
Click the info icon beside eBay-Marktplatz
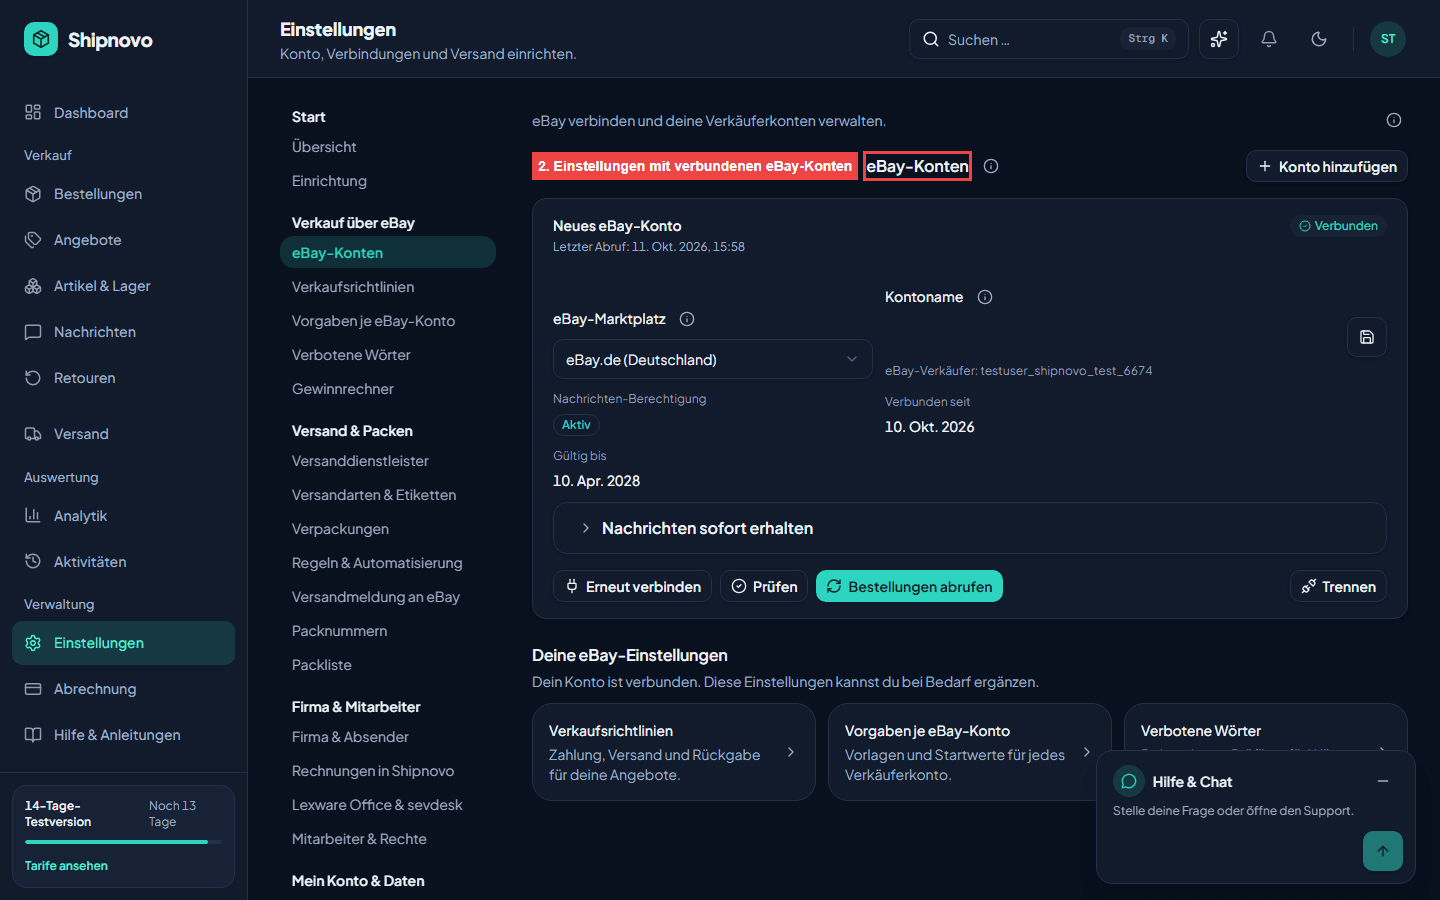pyautogui.click(x=687, y=319)
